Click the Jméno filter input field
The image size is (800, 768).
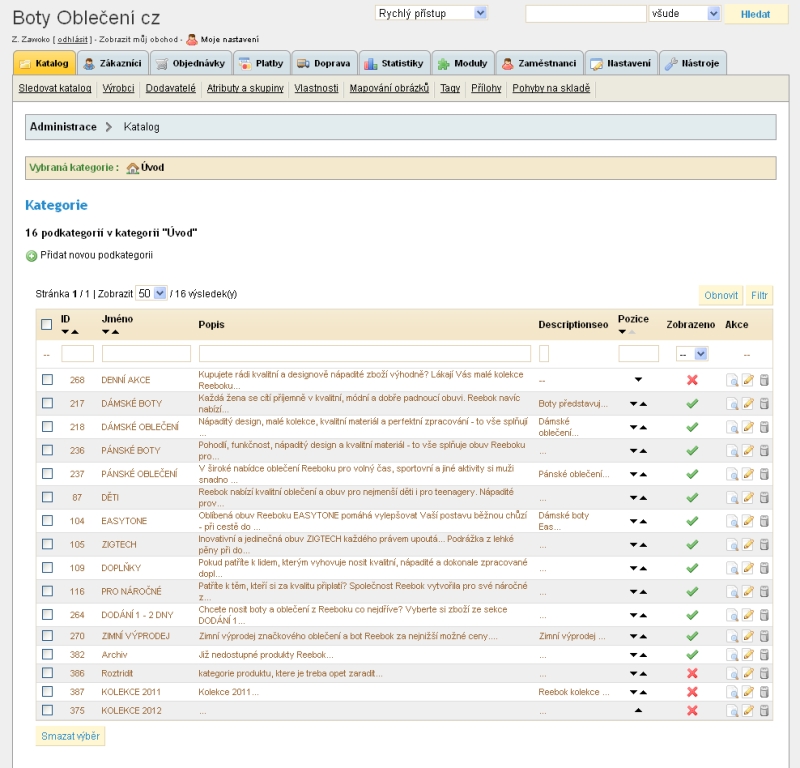pyautogui.click(x=146, y=353)
